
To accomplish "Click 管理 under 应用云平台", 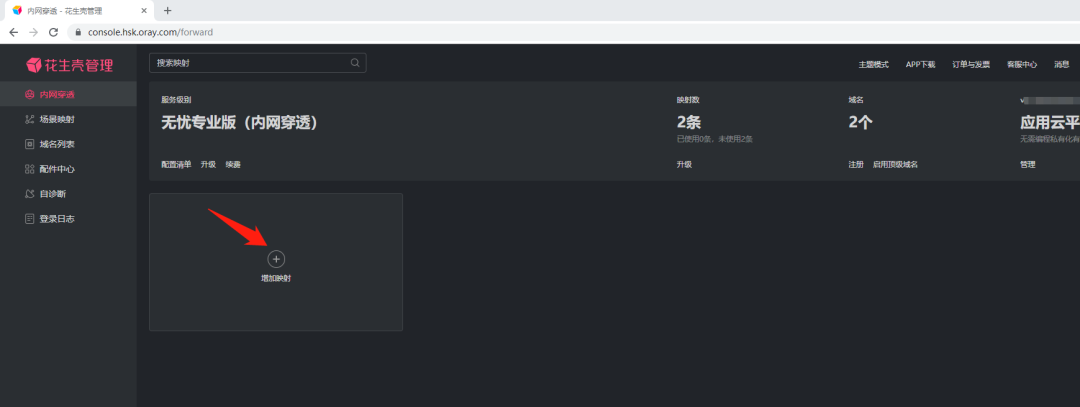I will pos(1028,165).
